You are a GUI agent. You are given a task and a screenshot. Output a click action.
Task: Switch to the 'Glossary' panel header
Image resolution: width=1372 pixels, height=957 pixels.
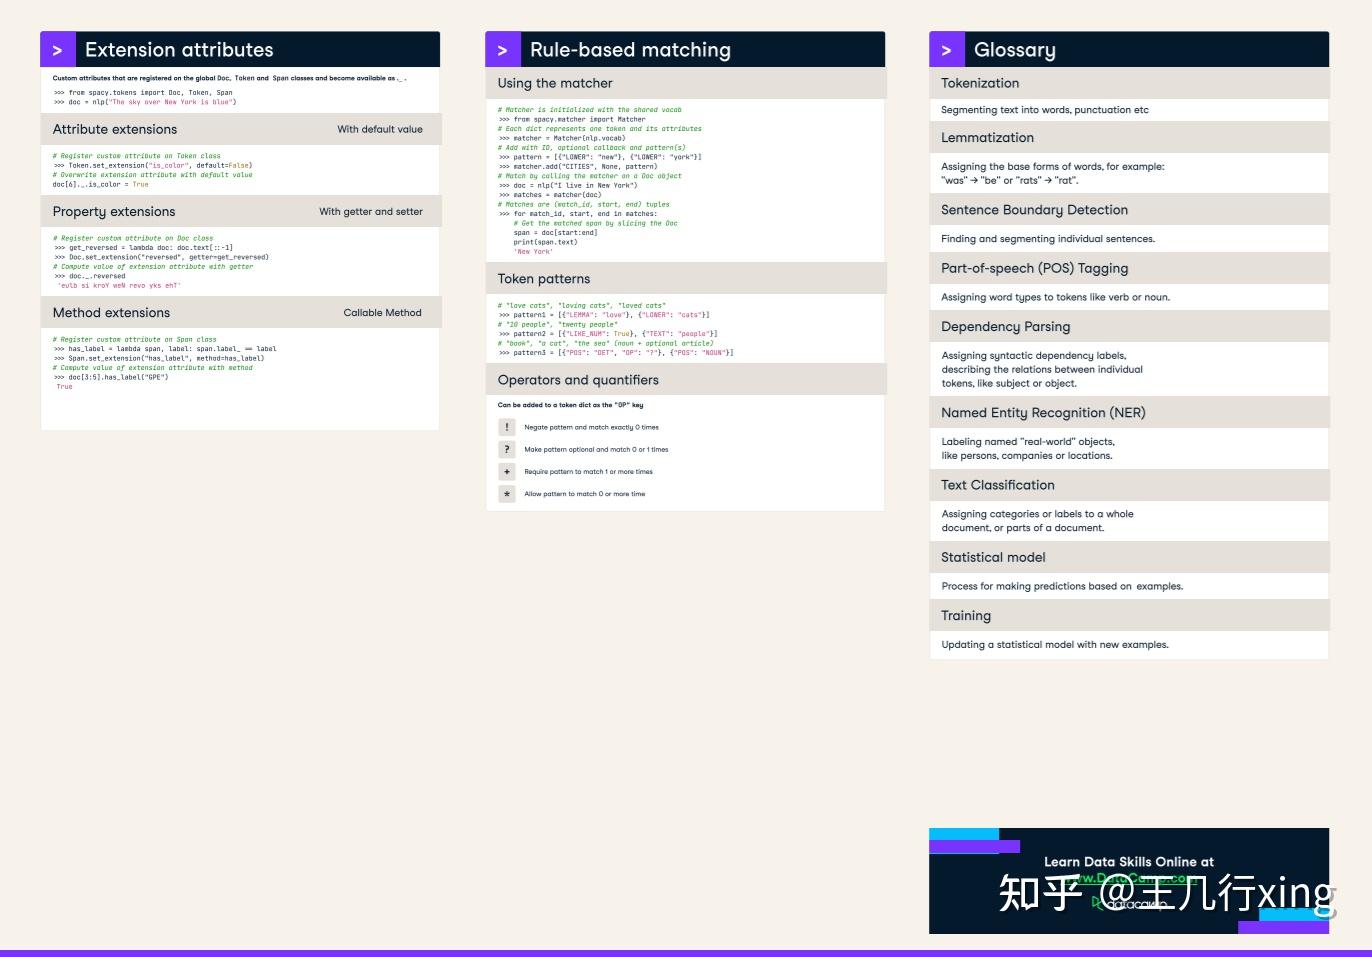click(1016, 49)
